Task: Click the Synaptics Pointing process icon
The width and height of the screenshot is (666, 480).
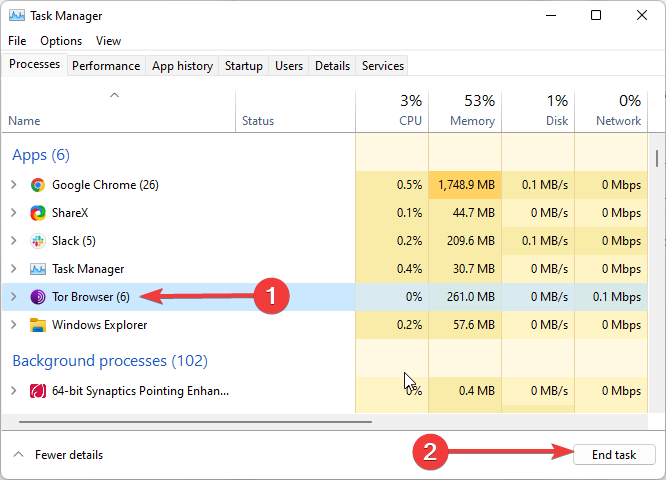Action: pos(38,391)
